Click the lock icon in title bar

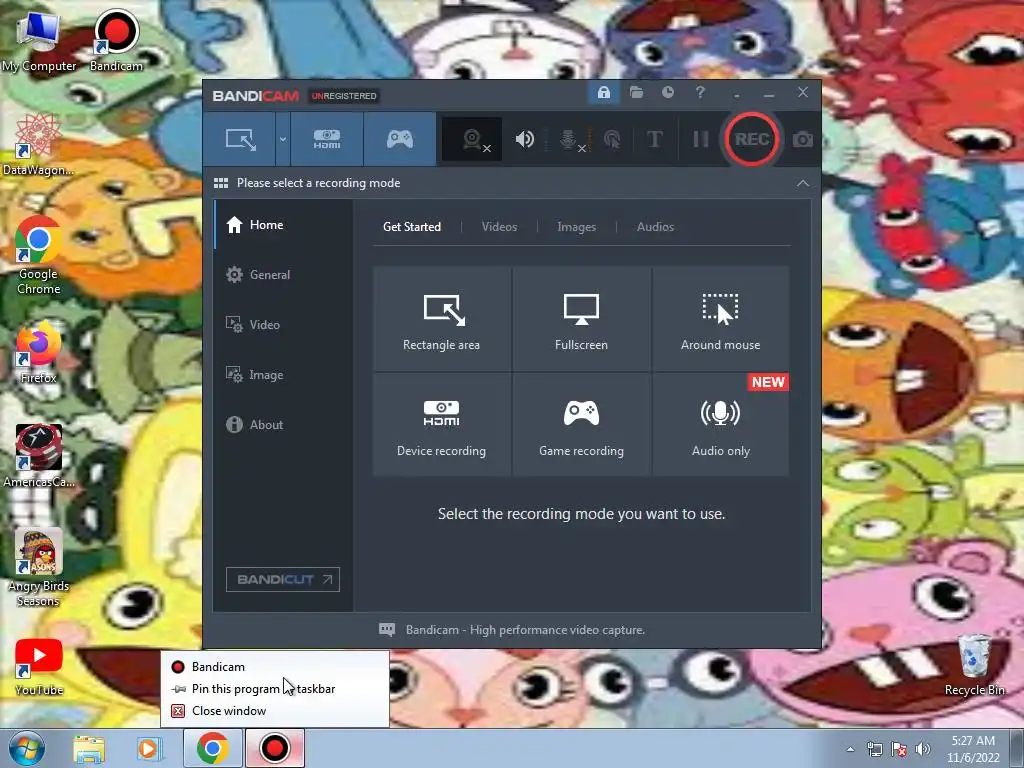[603, 93]
